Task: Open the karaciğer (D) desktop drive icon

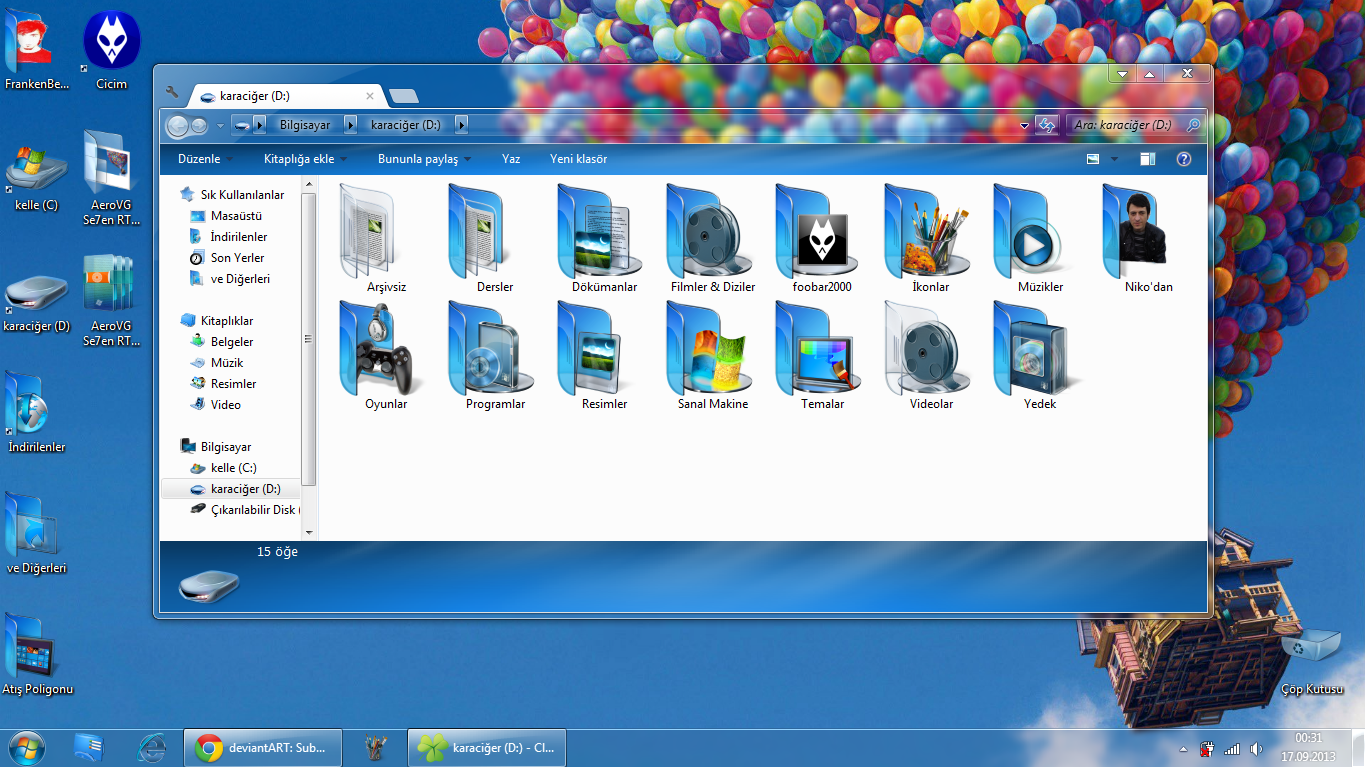Action: (x=36, y=302)
